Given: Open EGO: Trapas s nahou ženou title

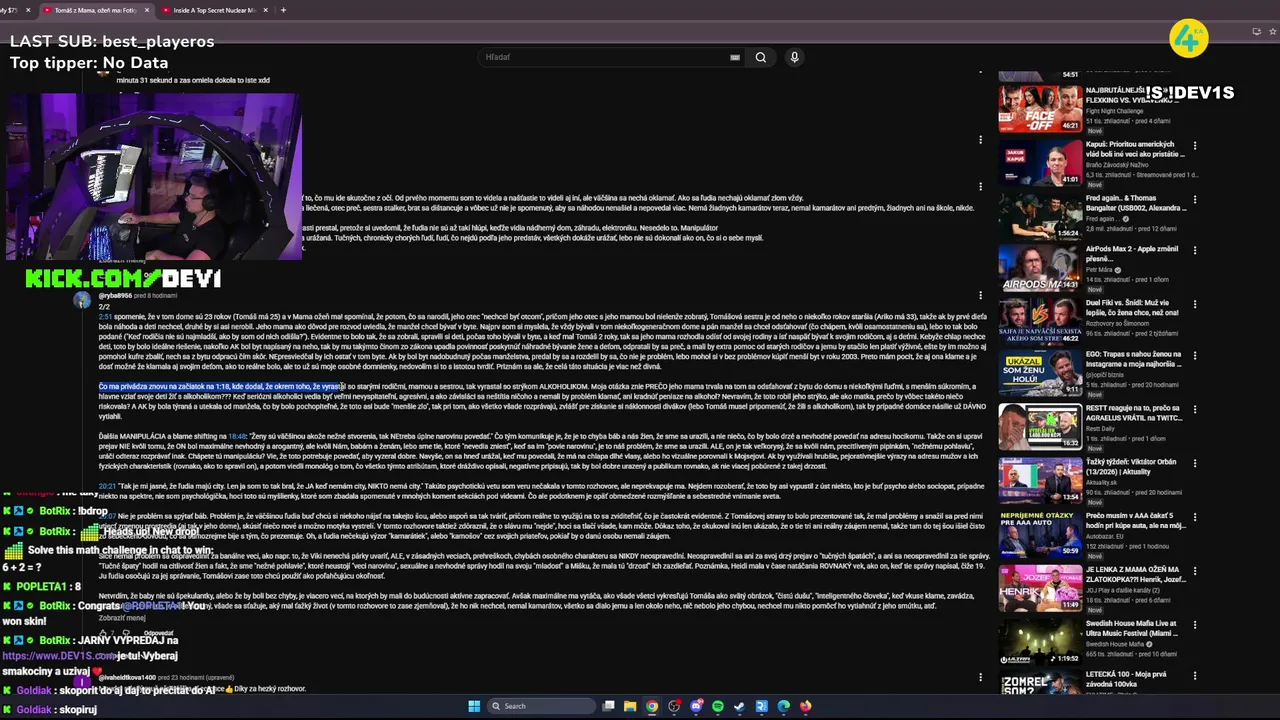Looking at the screenshot, I should click(1134, 359).
